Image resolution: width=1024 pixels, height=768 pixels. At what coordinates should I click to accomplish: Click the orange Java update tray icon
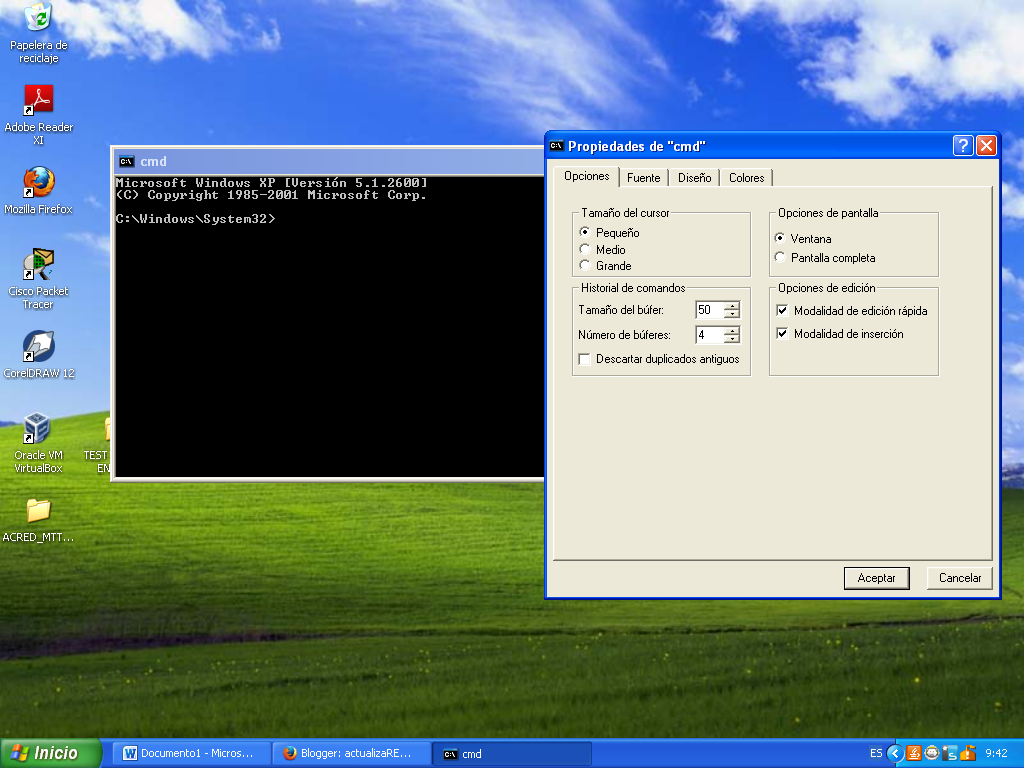914,754
